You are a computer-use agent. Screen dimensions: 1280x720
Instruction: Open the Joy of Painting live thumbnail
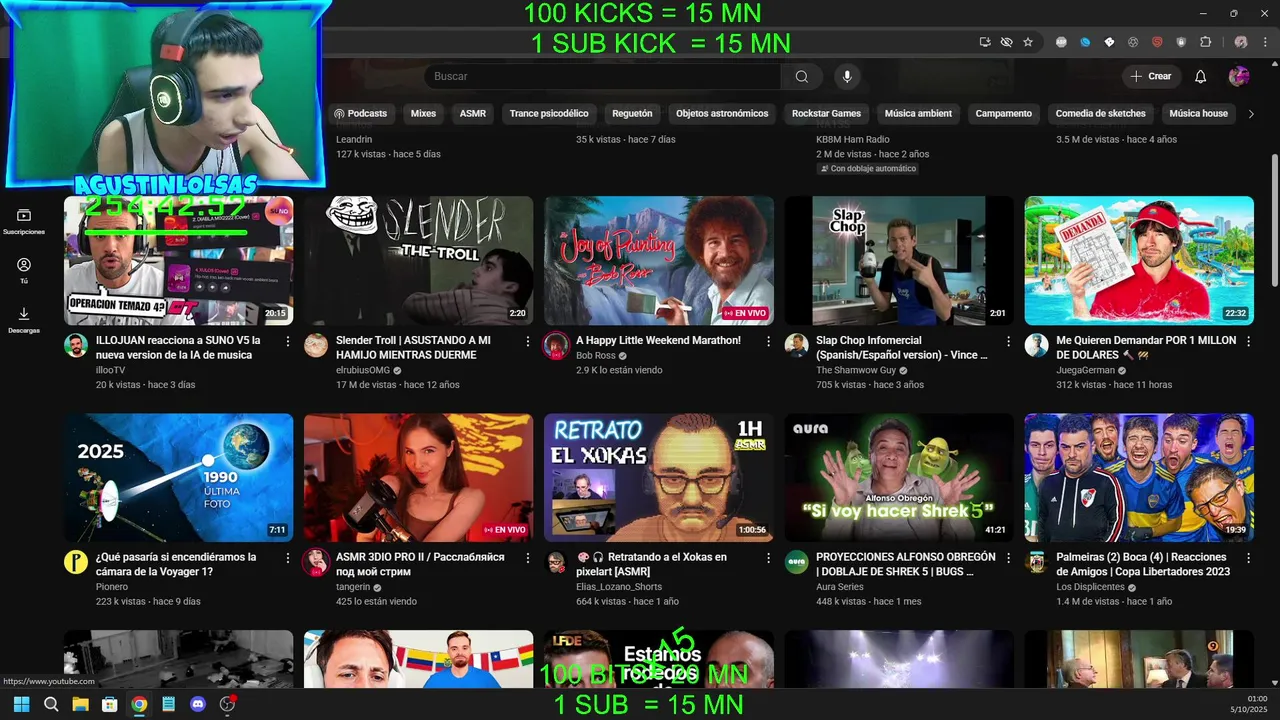[x=659, y=260]
